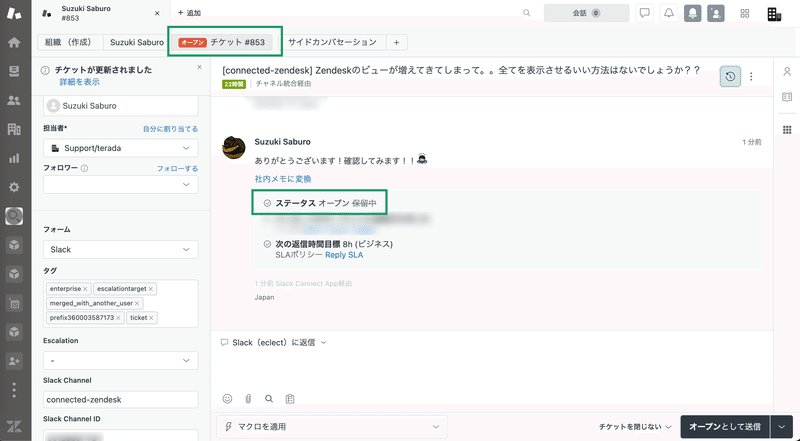Remove the enterprise tag
This screenshot has width=800, height=441.
[85, 289]
